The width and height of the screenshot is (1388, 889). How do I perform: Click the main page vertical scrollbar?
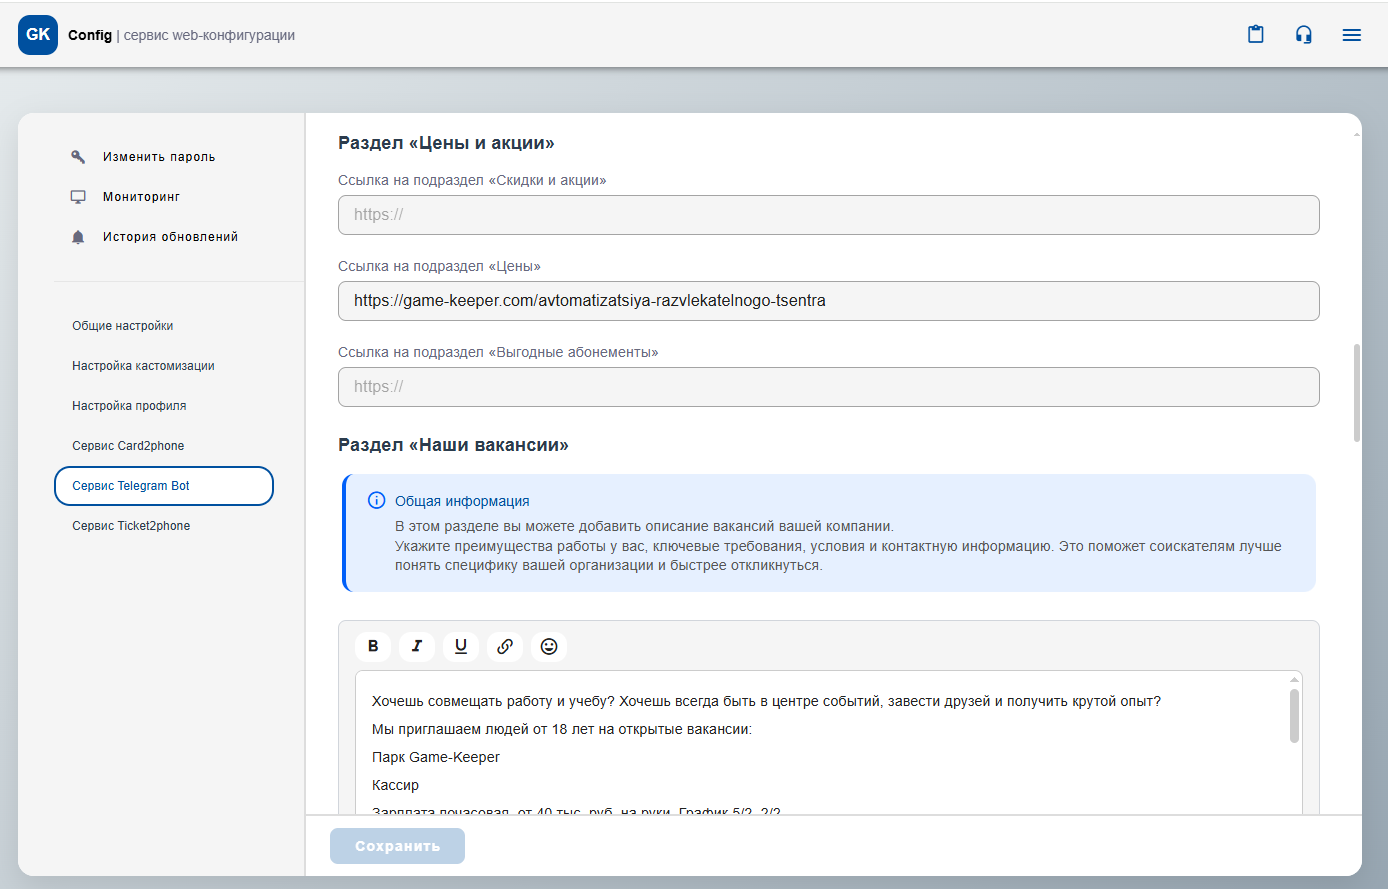(1356, 392)
